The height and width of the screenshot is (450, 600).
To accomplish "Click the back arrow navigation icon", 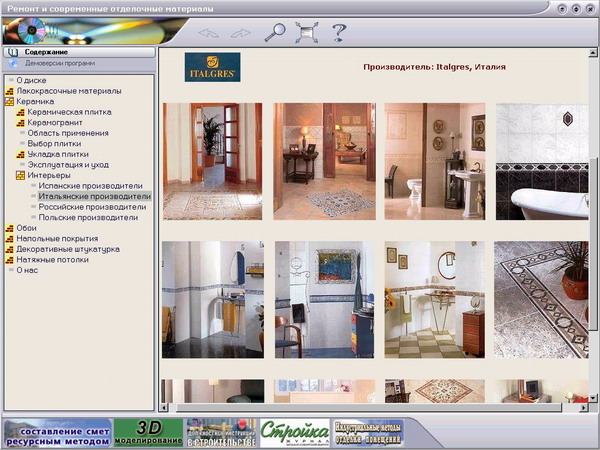I will (x=209, y=33).
